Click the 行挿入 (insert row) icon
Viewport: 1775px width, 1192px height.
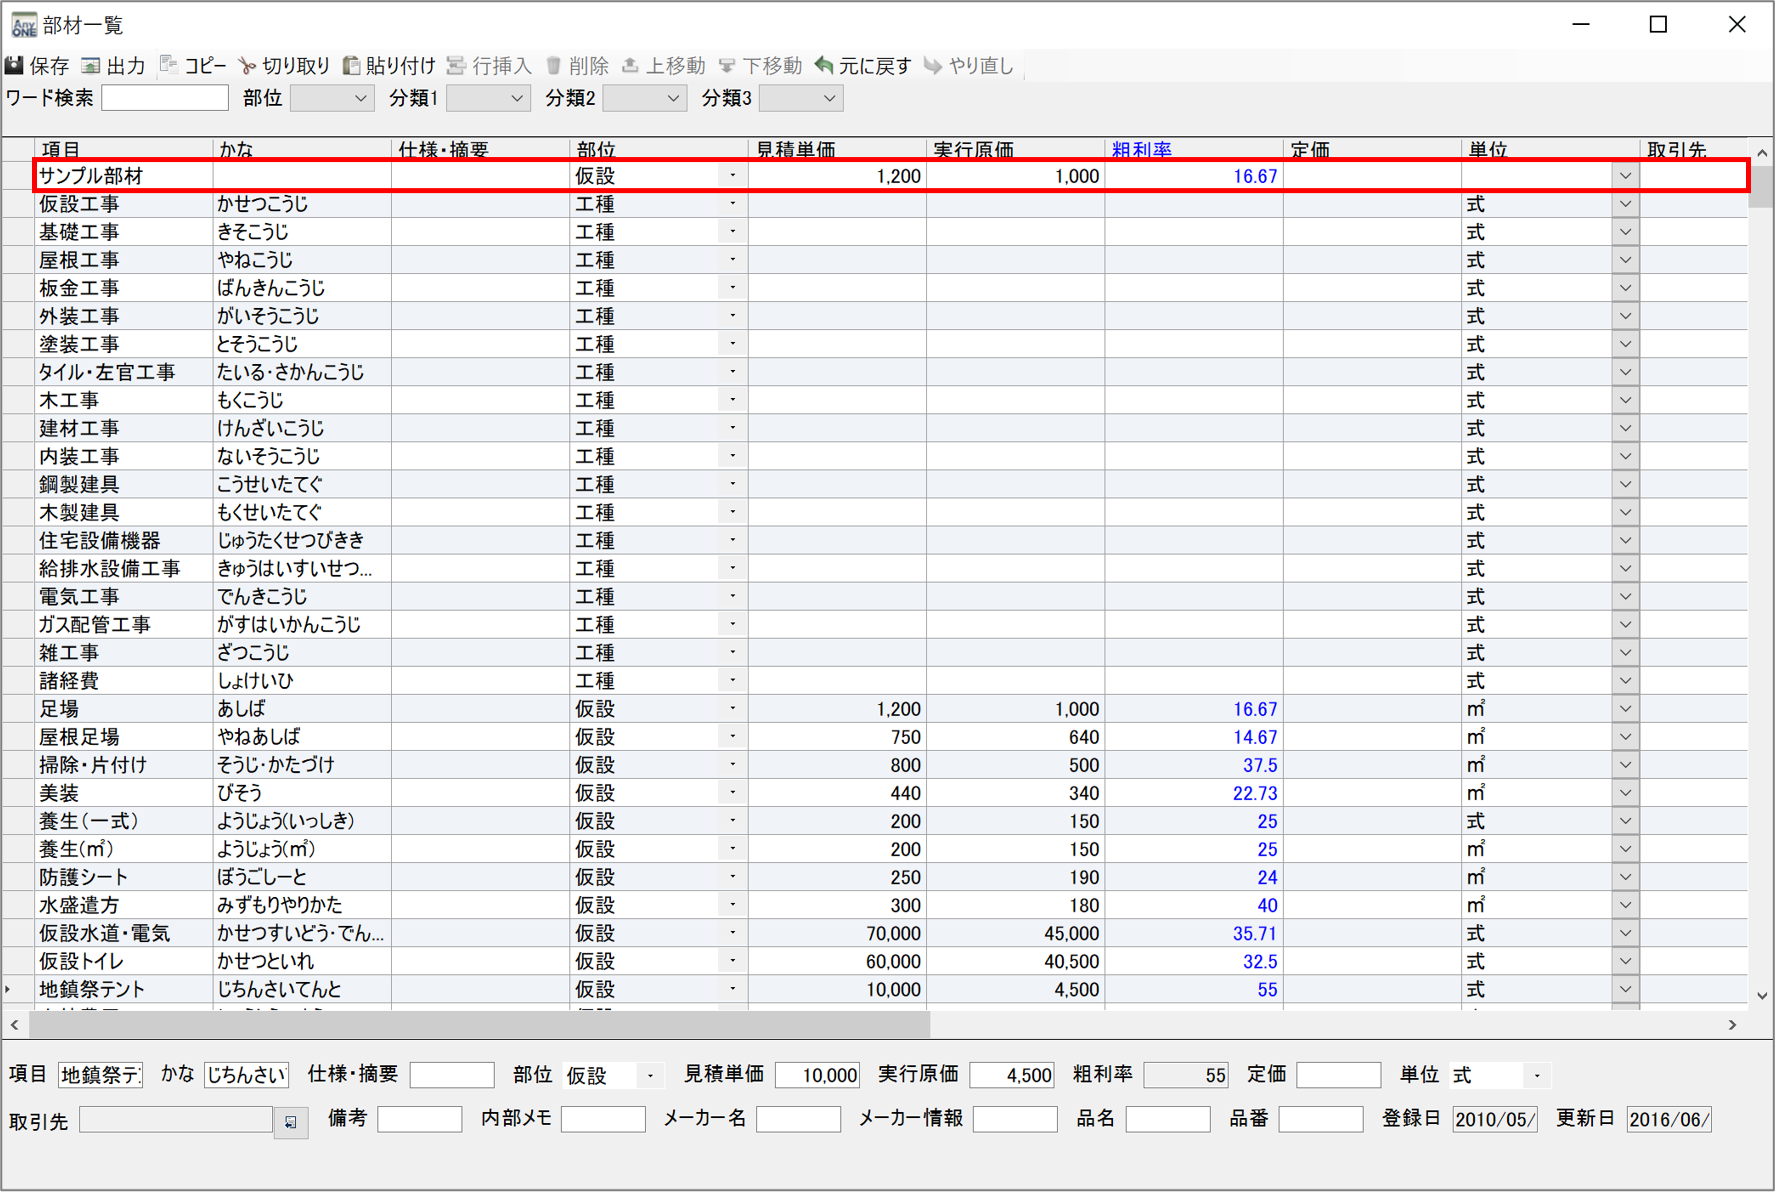tap(456, 66)
